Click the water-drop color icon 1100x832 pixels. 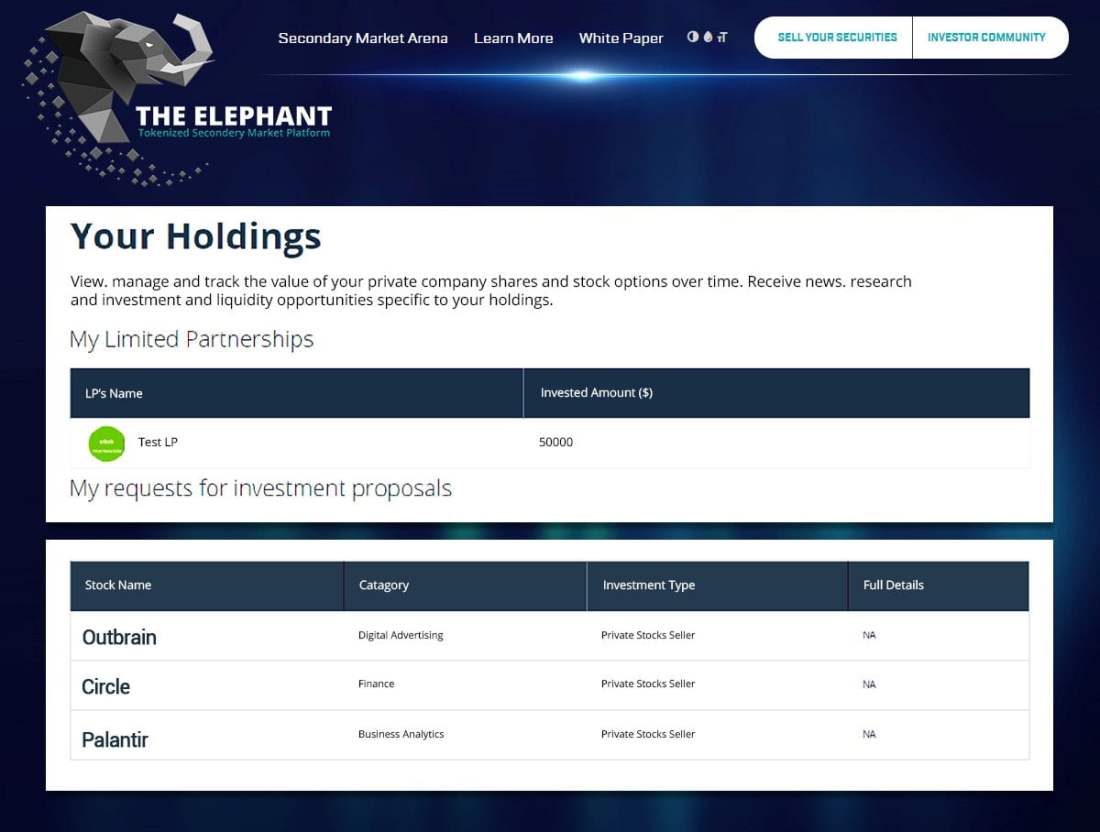708,37
